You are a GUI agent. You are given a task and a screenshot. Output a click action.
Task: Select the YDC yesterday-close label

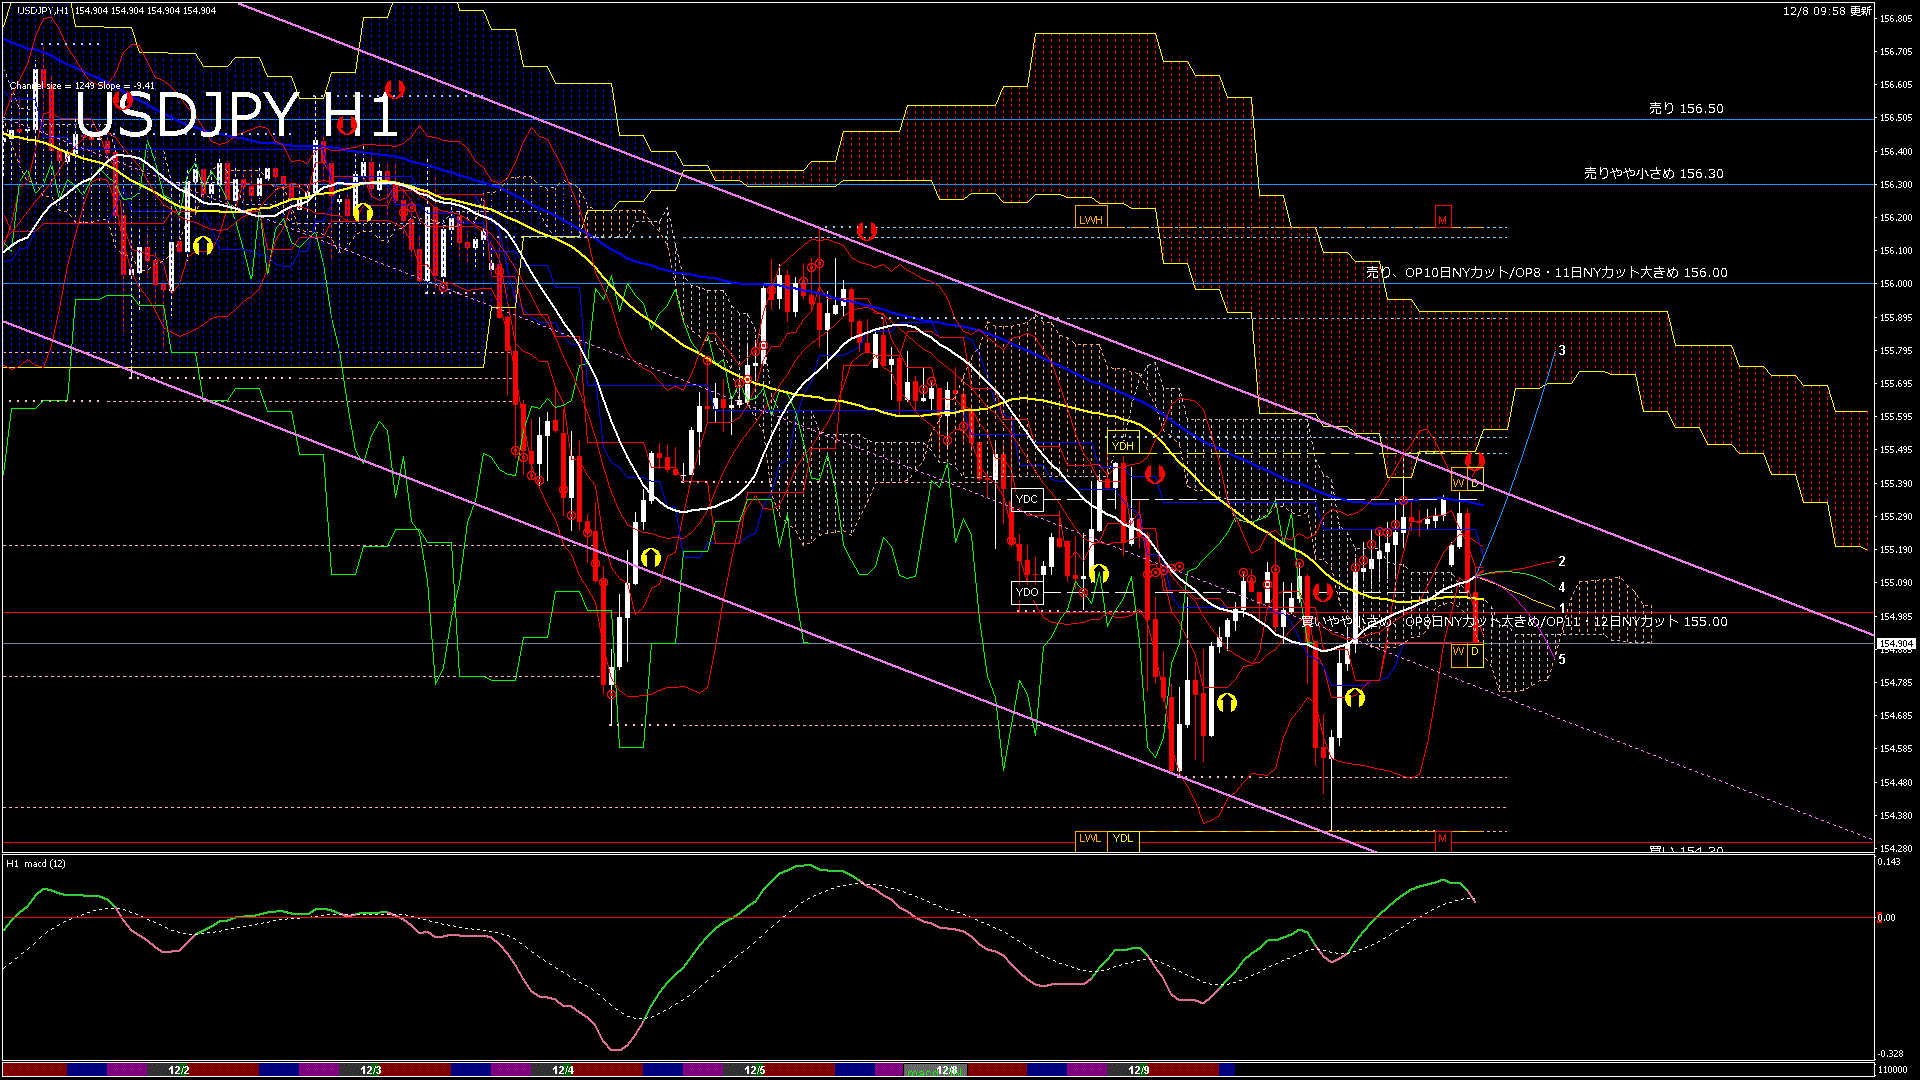tap(1027, 499)
